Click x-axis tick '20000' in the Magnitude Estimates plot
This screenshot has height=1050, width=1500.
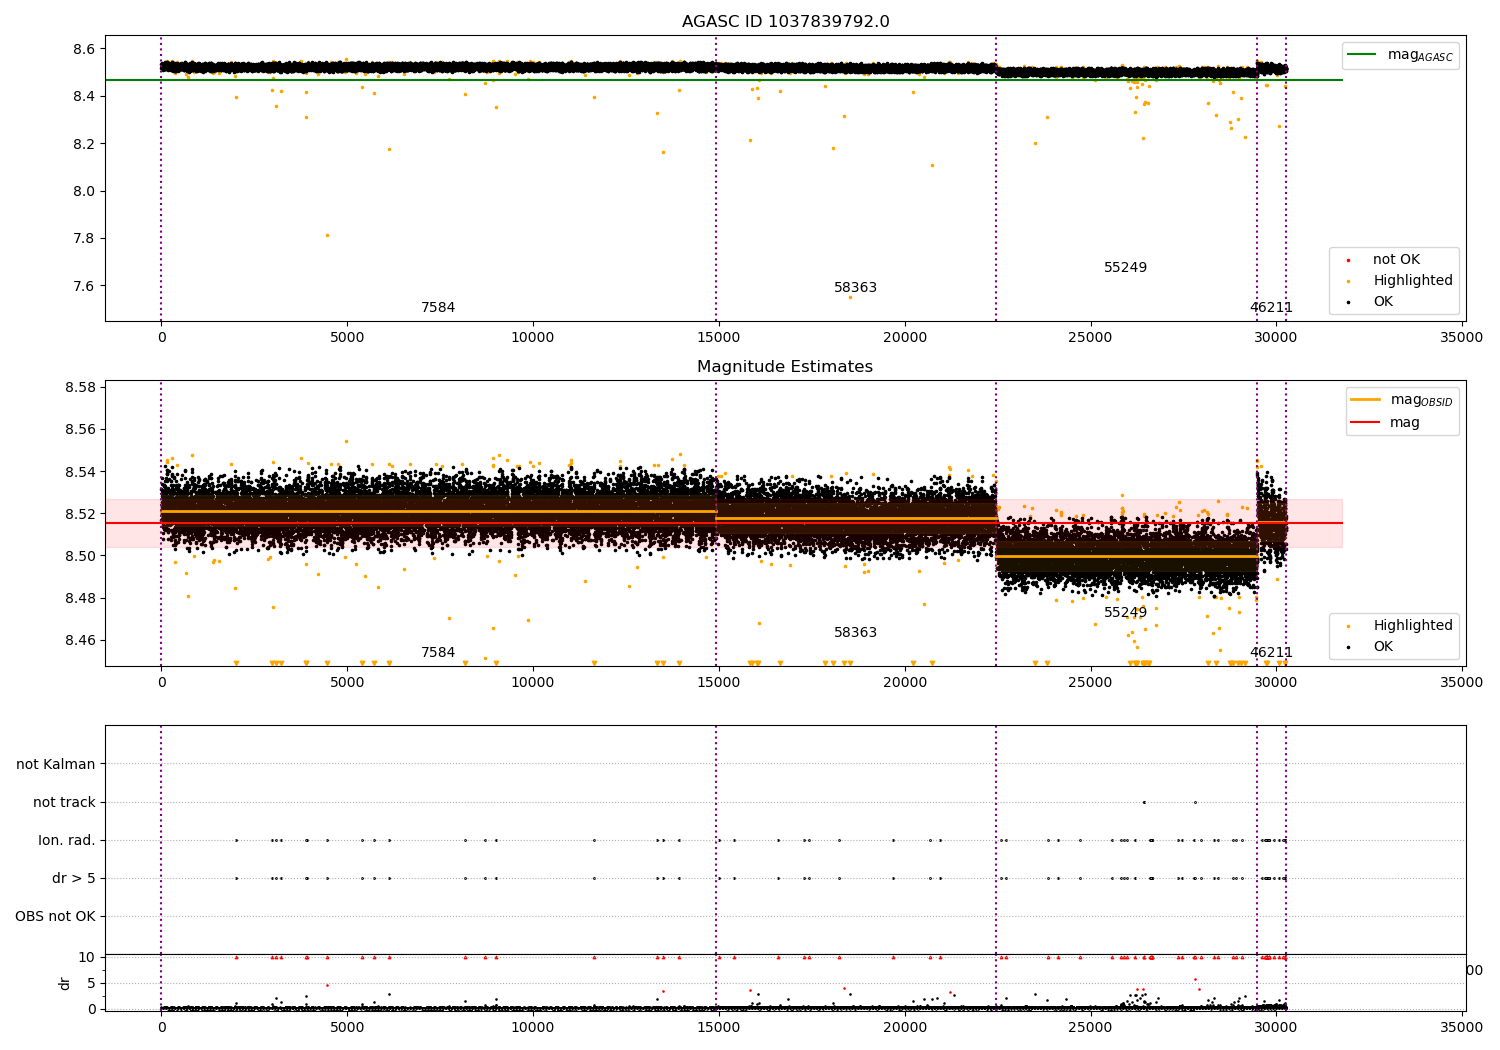(x=904, y=683)
